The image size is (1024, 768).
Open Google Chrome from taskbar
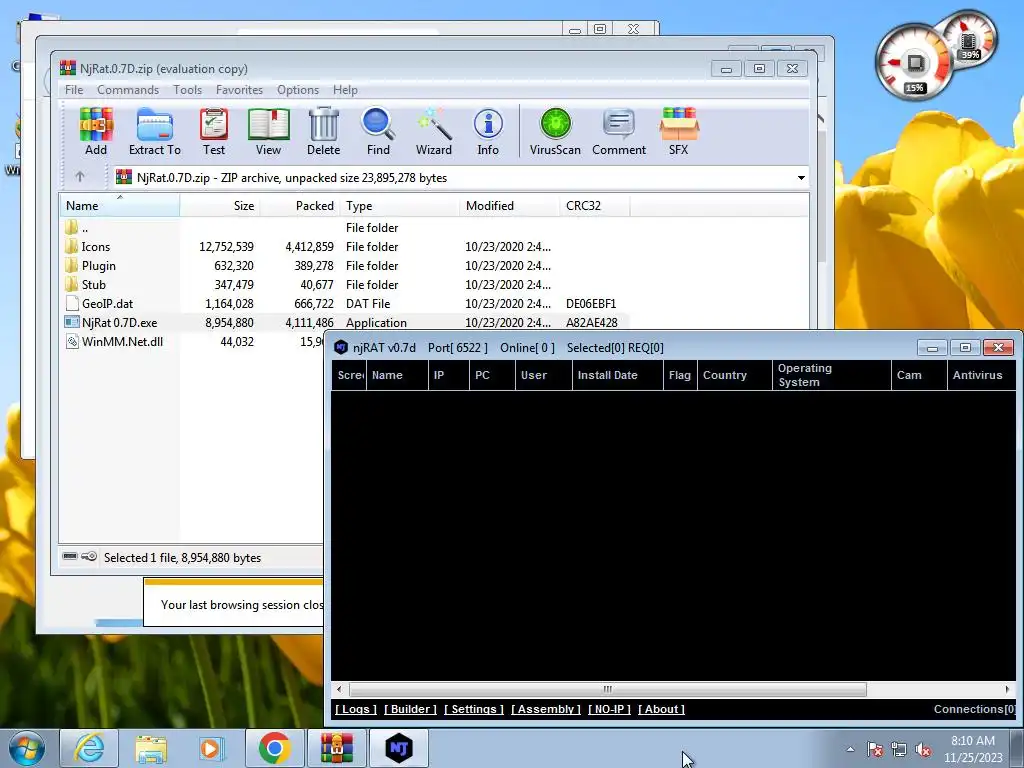tap(274, 748)
